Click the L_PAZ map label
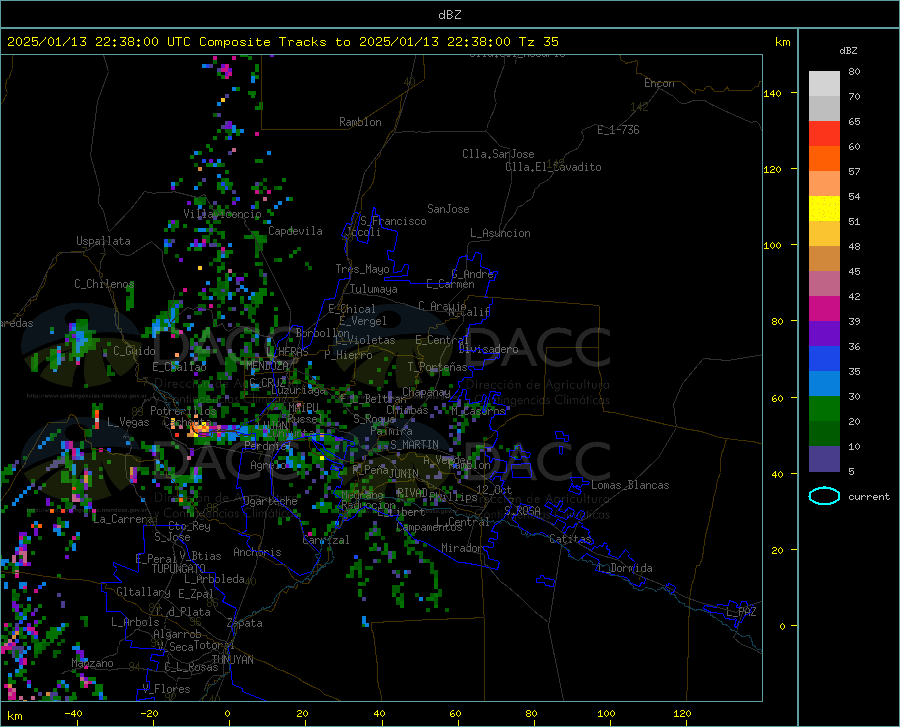This screenshot has width=900, height=727. coord(741,612)
